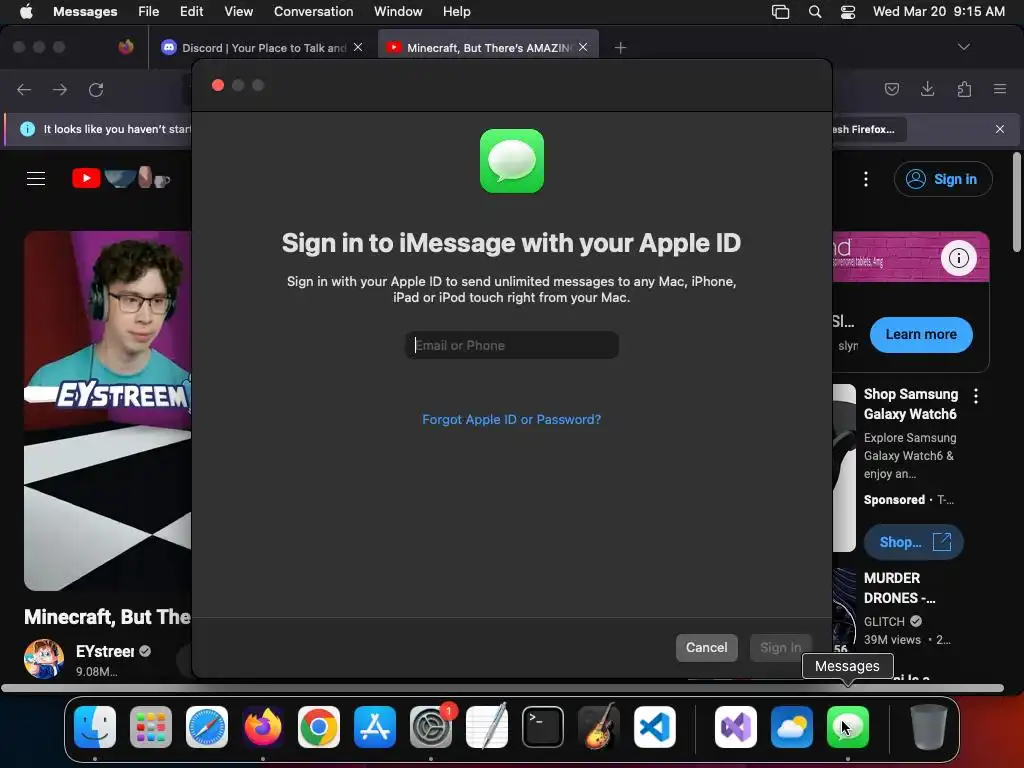Click the Email or Phone field

click(x=512, y=345)
